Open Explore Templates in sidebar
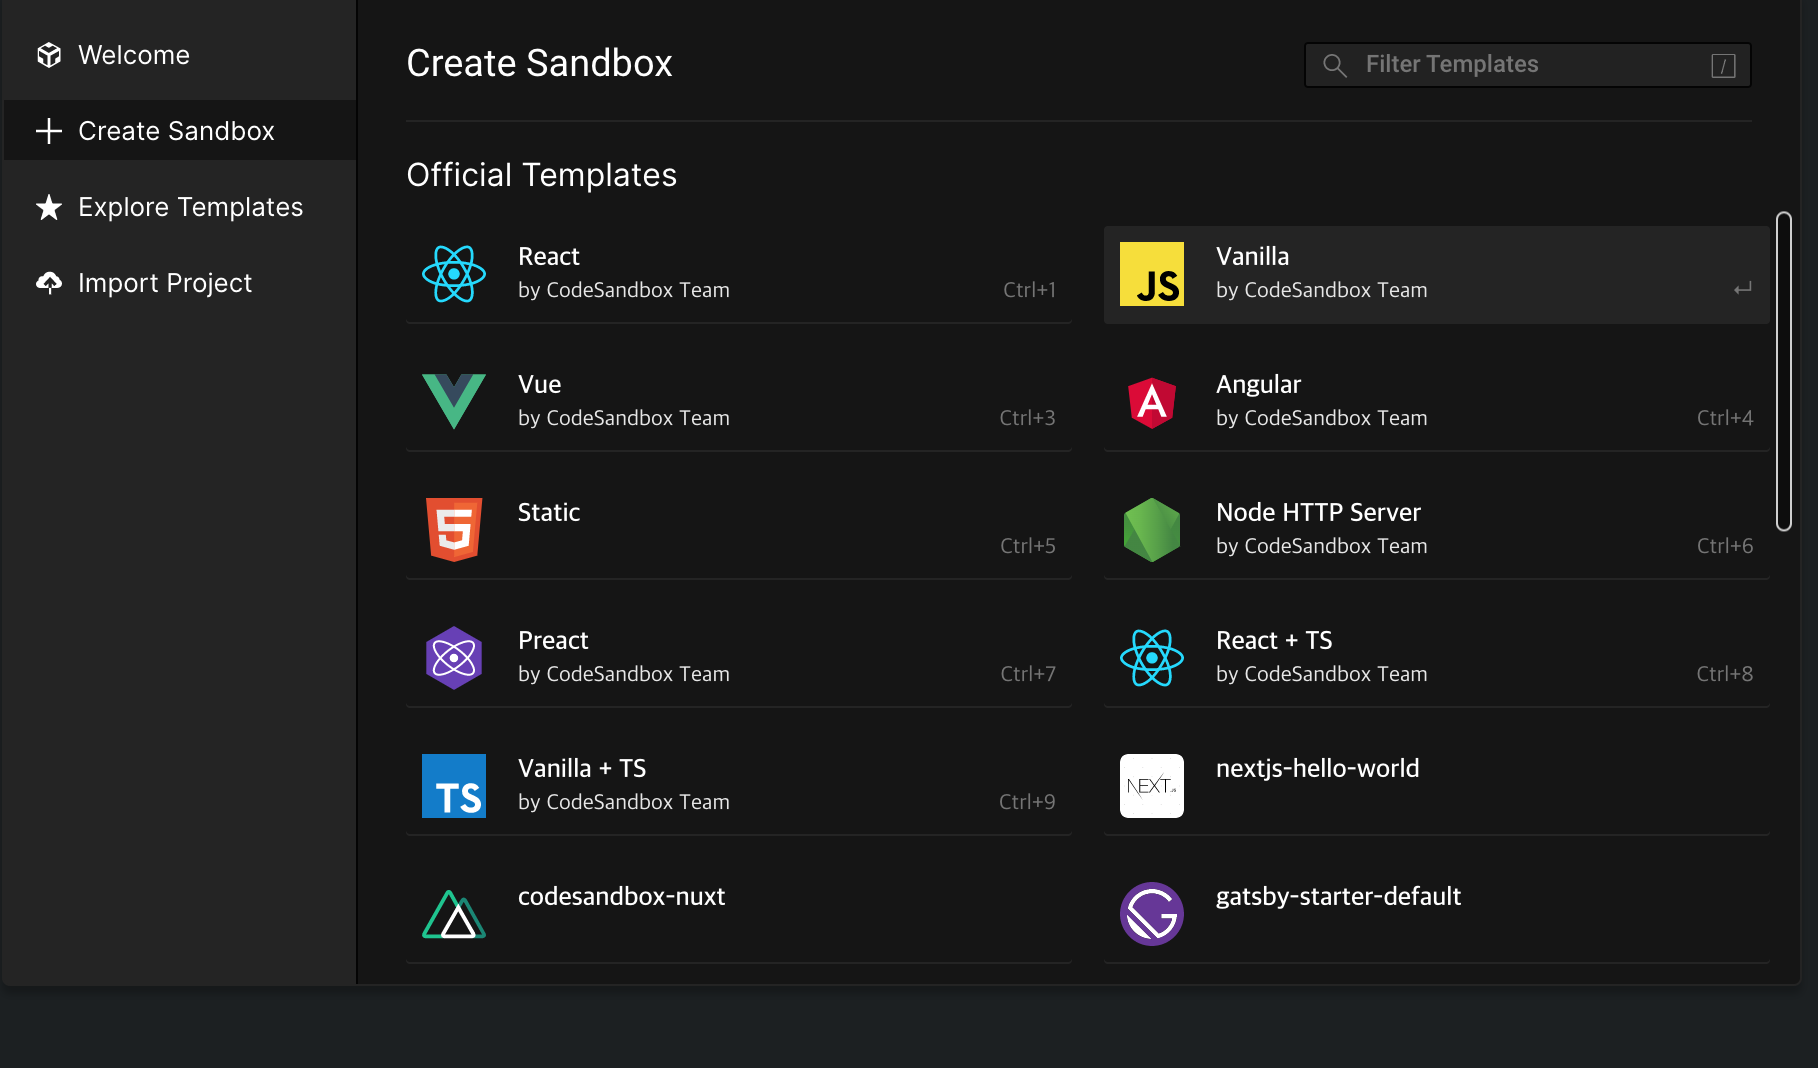Image resolution: width=1818 pixels, height=1068 pixels. point(180,207)
